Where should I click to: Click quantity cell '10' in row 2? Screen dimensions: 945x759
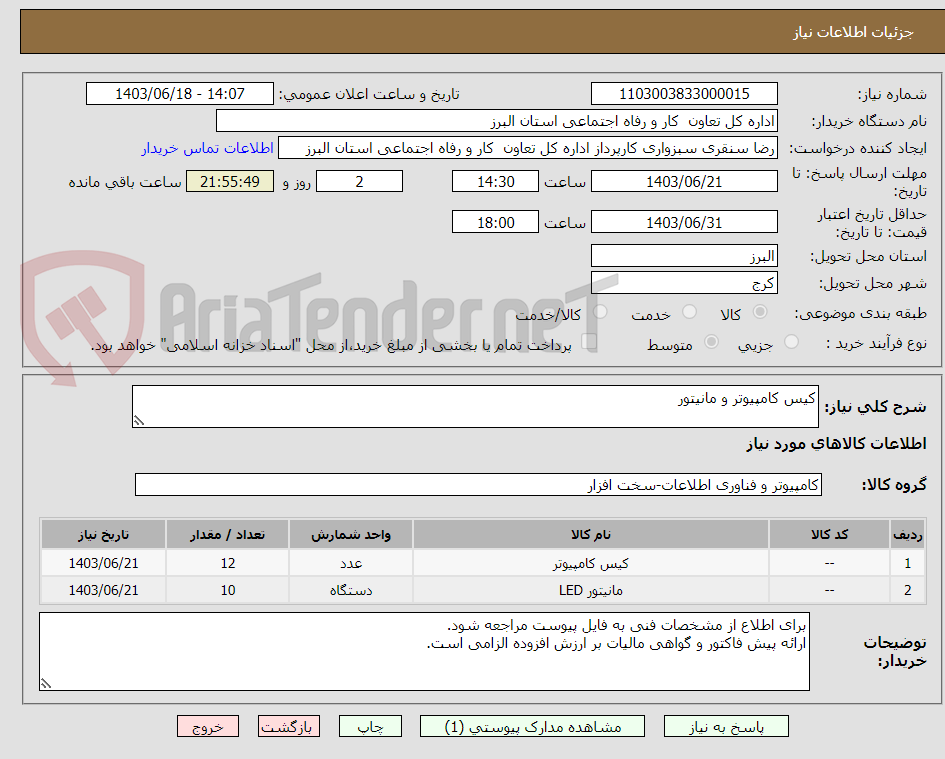tap(227, 590)
